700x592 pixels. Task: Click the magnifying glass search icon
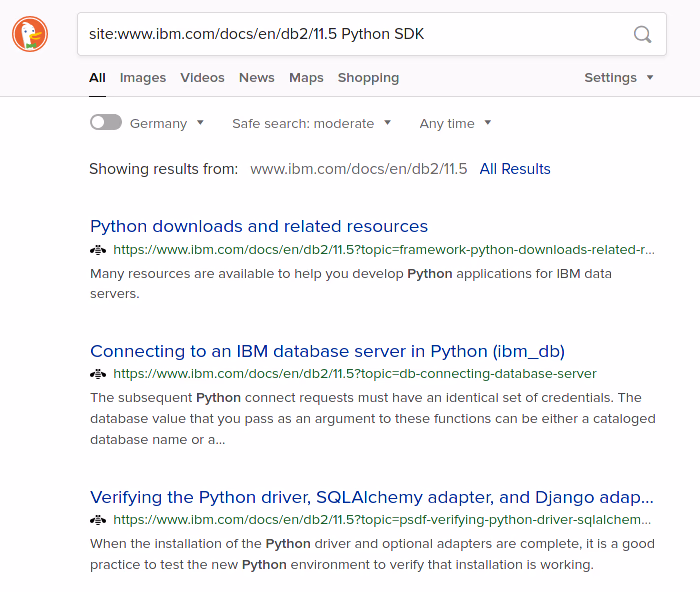tap(643, 35)
